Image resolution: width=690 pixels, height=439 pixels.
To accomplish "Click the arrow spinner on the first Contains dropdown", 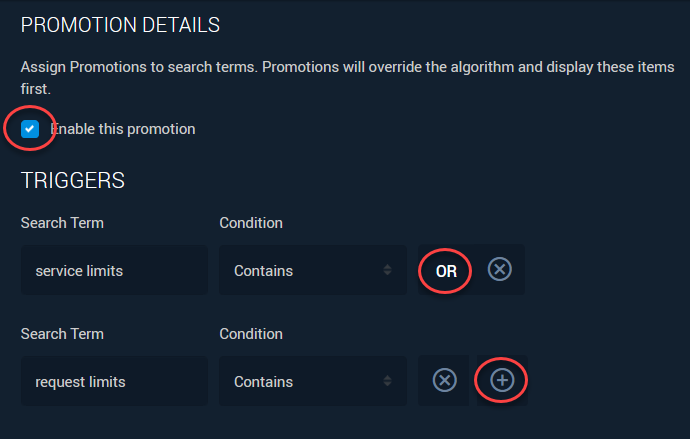I will click(387, 270).
